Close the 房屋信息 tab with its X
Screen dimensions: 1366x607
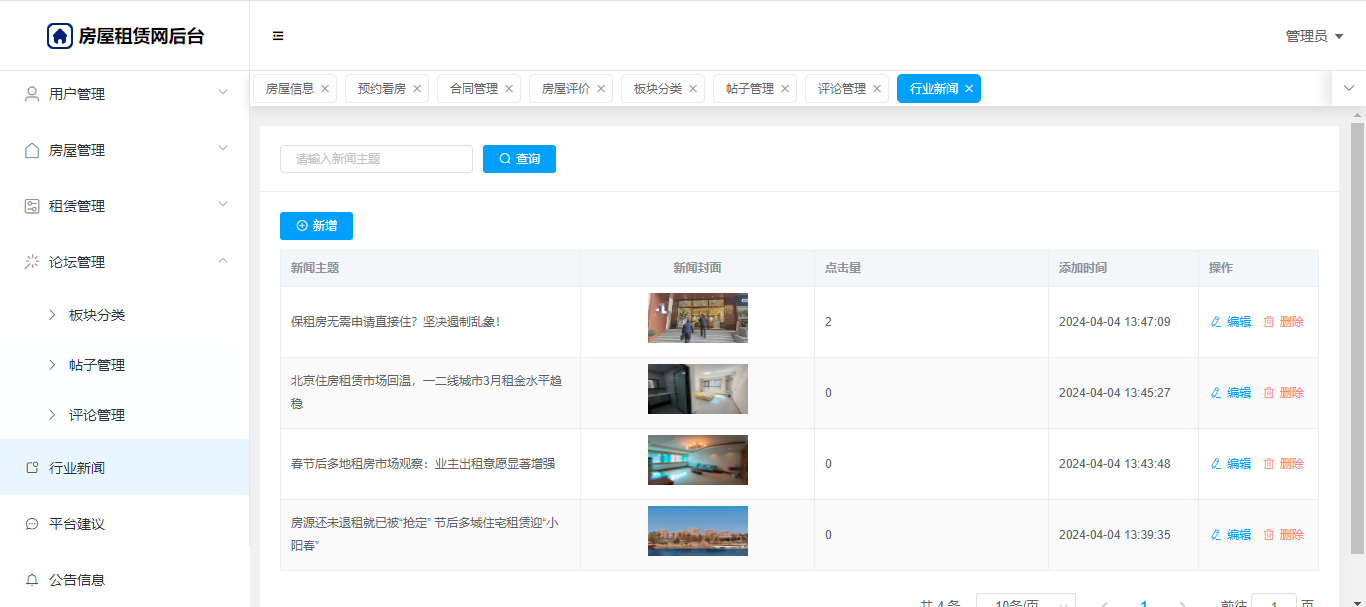[x=325, y=89]
